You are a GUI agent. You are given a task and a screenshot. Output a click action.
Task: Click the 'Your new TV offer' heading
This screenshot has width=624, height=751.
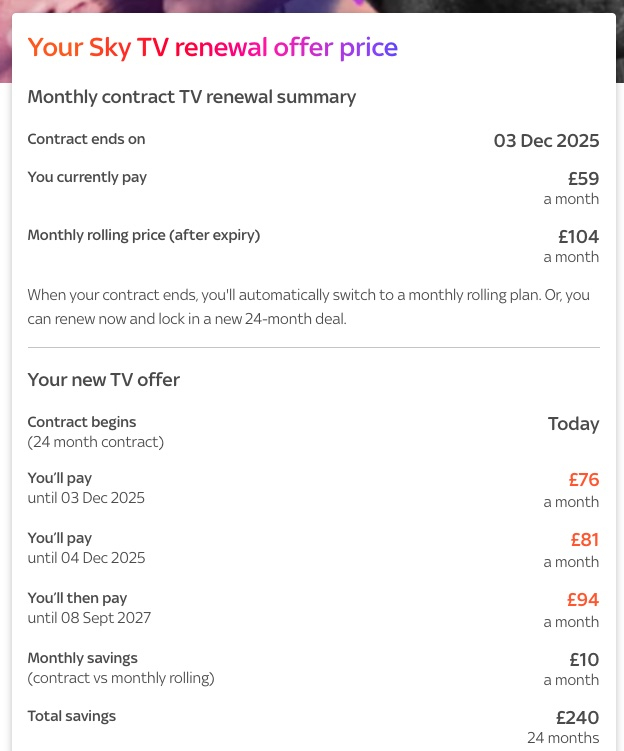tap(103, 380)
